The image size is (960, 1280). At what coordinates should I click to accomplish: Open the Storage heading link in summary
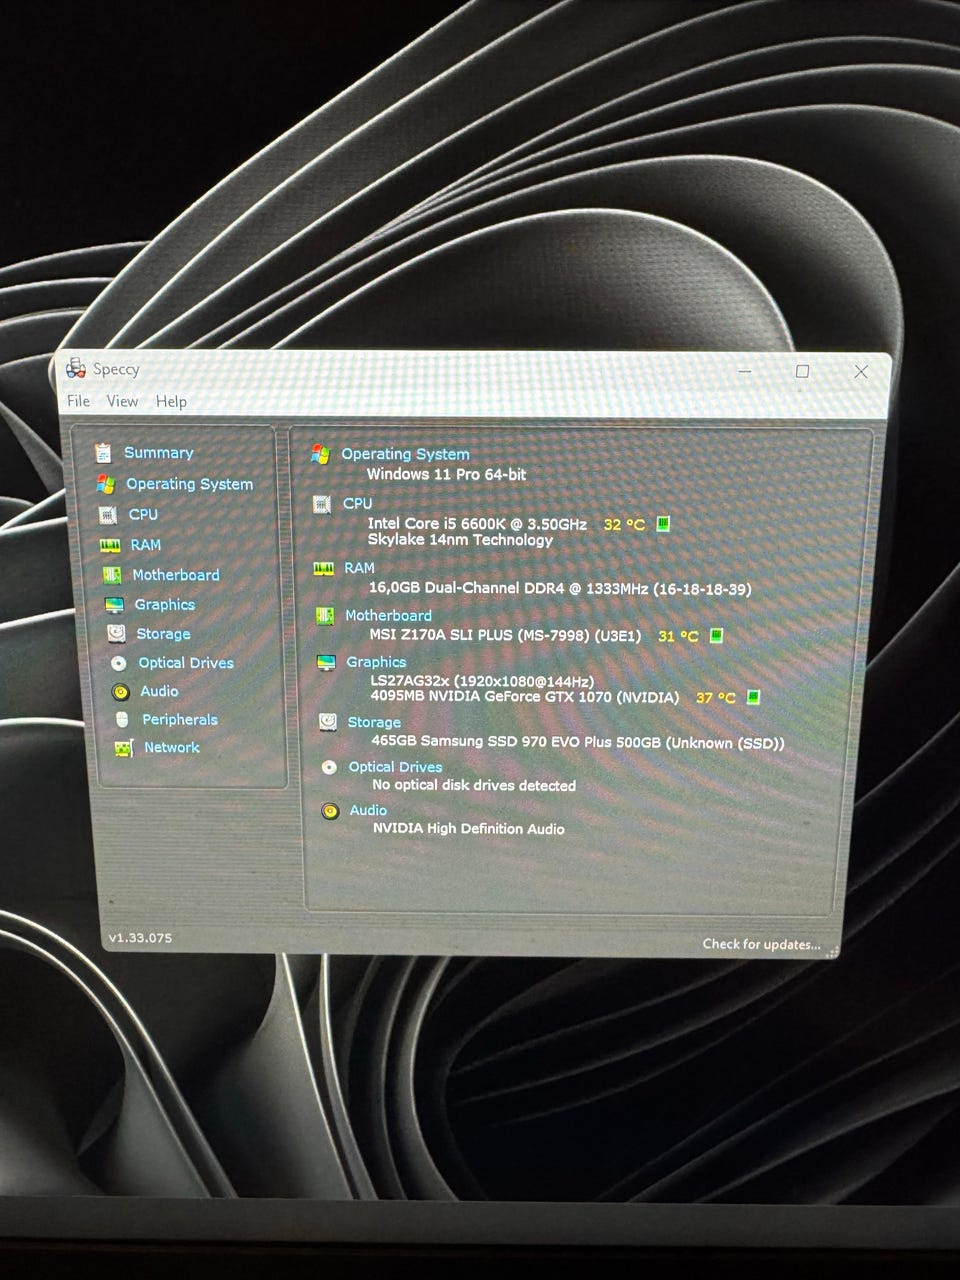(374, 722)
